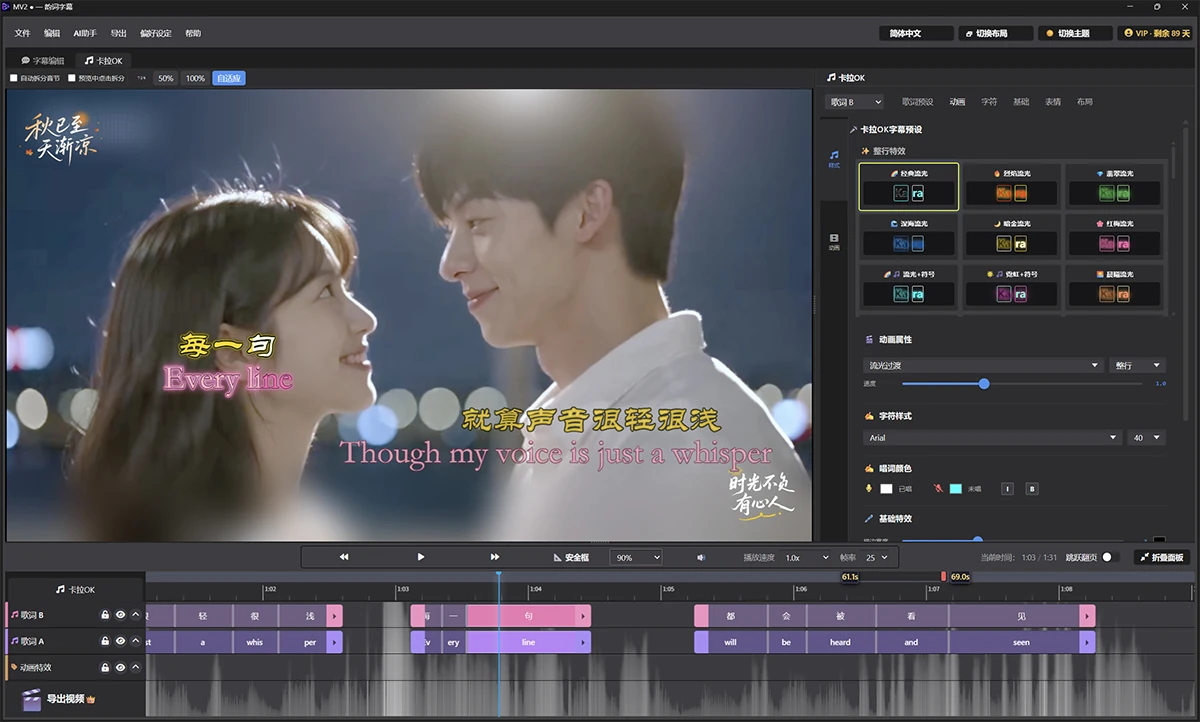
Task: Open the 样式 music-note sidebar panel
Action: (x=834, y=157)
